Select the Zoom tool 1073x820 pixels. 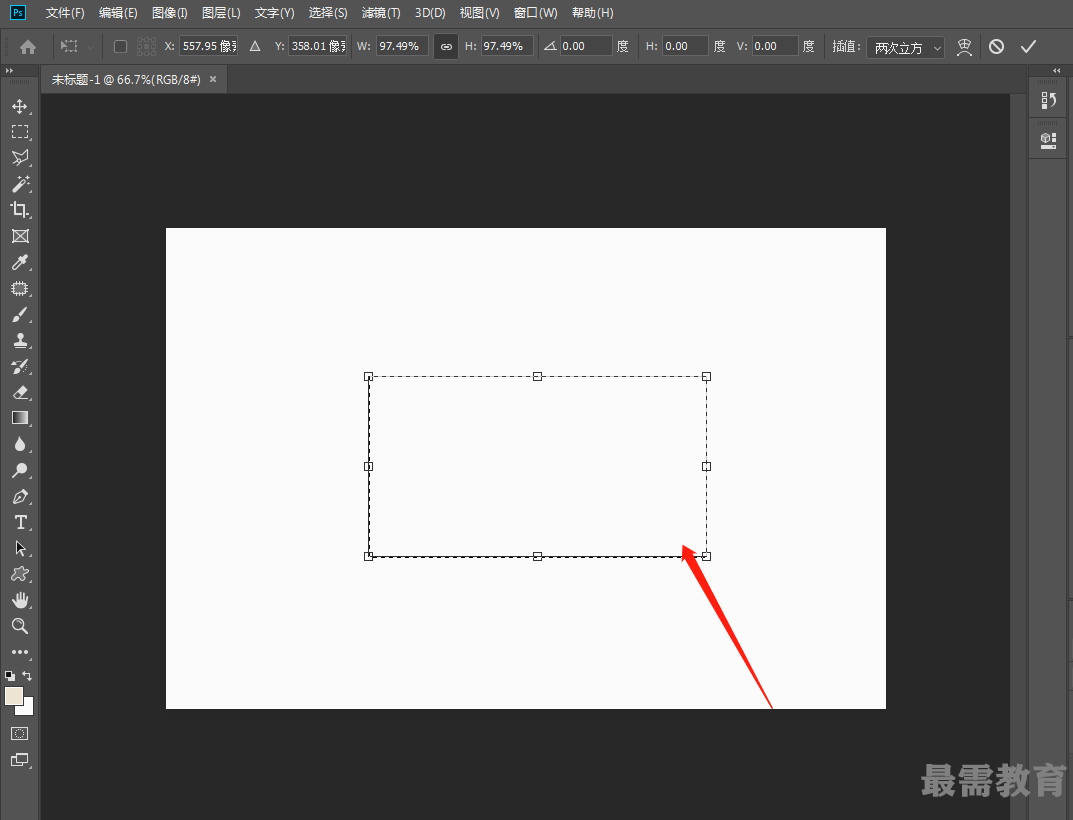coord(20,626)
